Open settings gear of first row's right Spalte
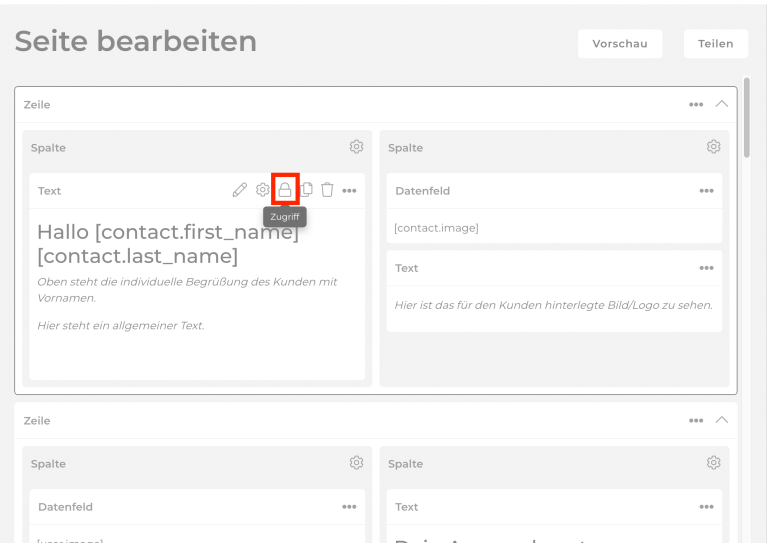The image size is (768, 543). [713, 147]
